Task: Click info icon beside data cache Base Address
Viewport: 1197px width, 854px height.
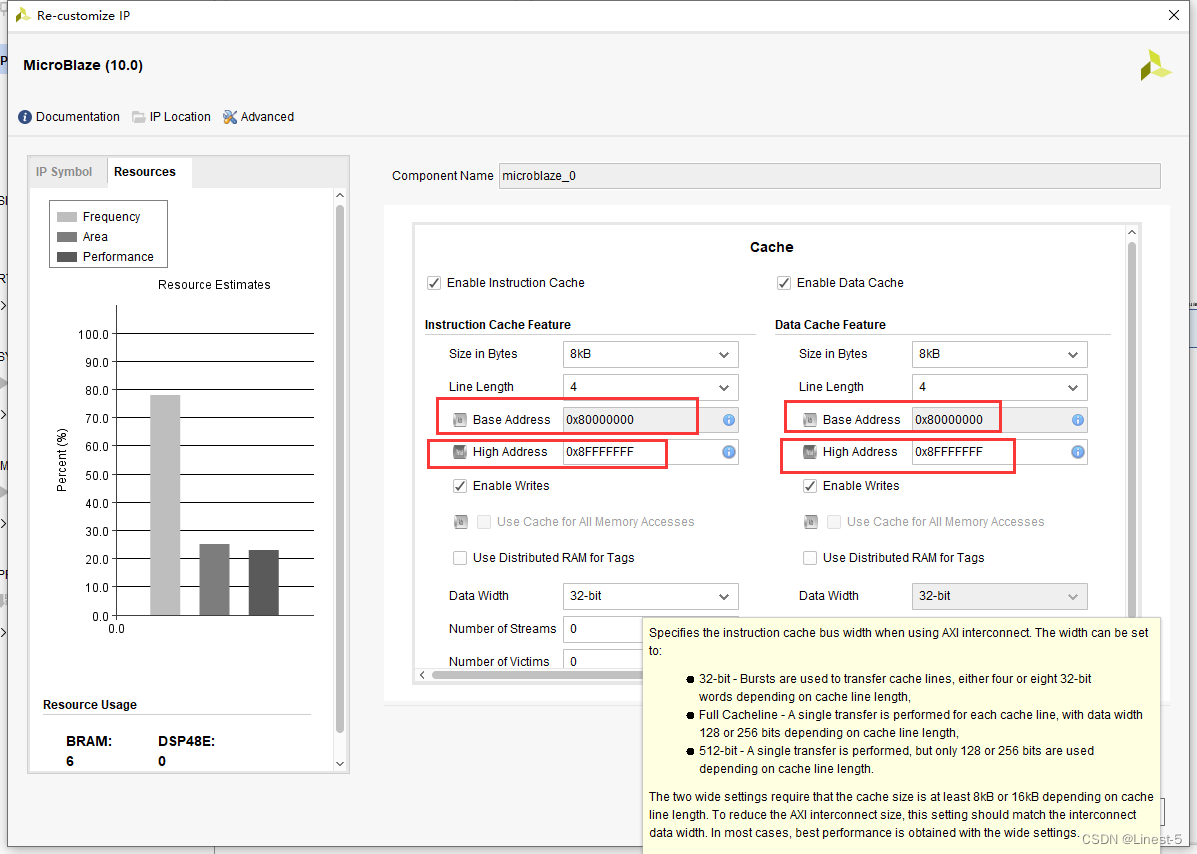Action: [1078, 420]
